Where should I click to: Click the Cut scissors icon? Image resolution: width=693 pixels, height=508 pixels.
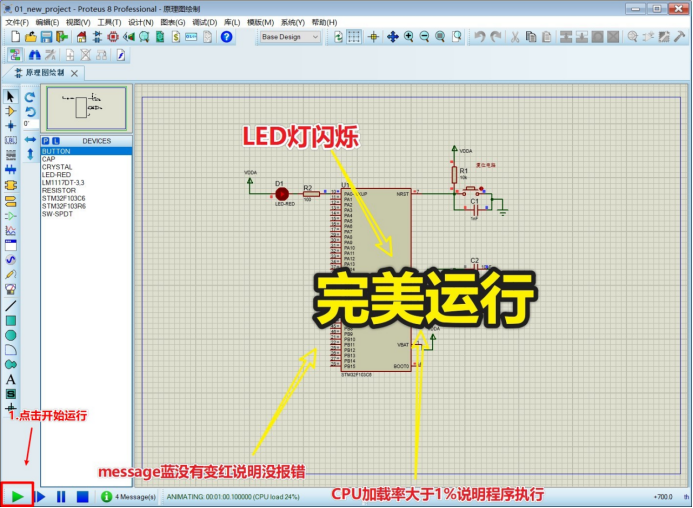click(x=515, y=37)
